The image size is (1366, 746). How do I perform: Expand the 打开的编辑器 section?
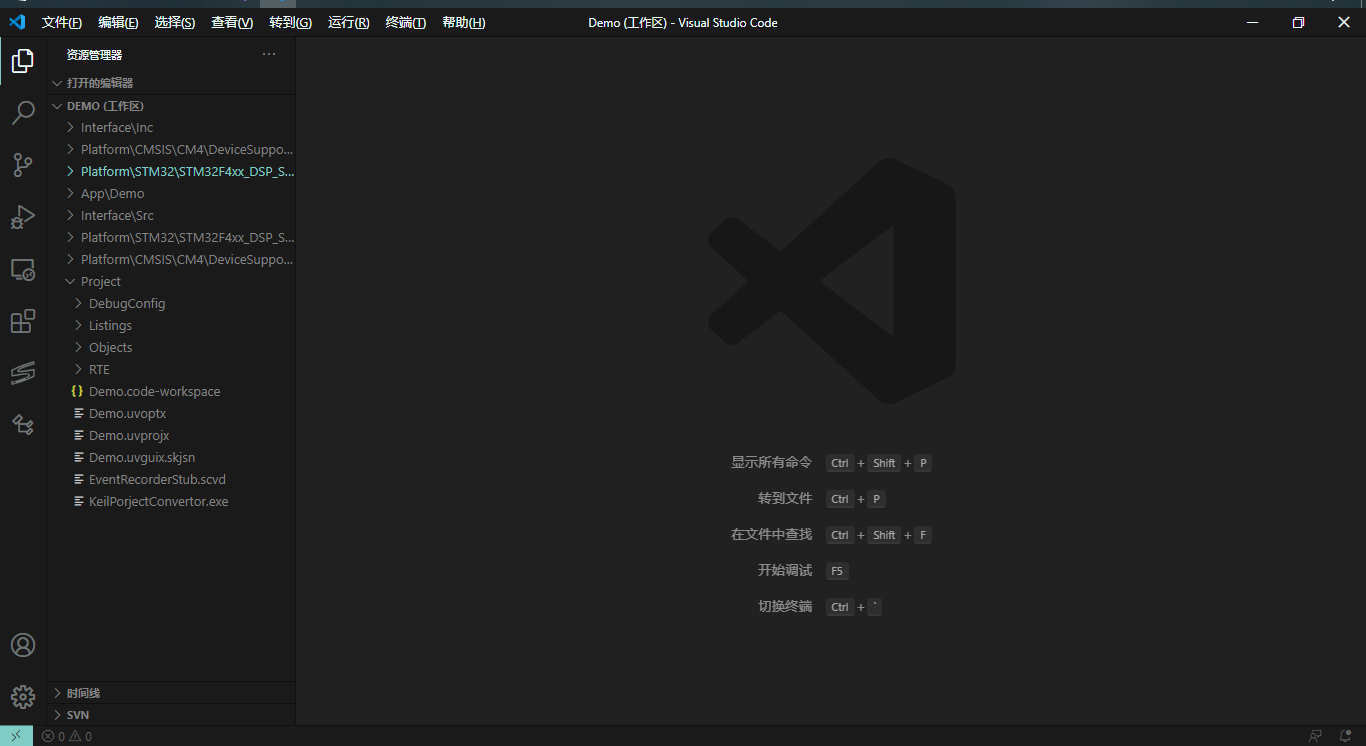(171, 83)
